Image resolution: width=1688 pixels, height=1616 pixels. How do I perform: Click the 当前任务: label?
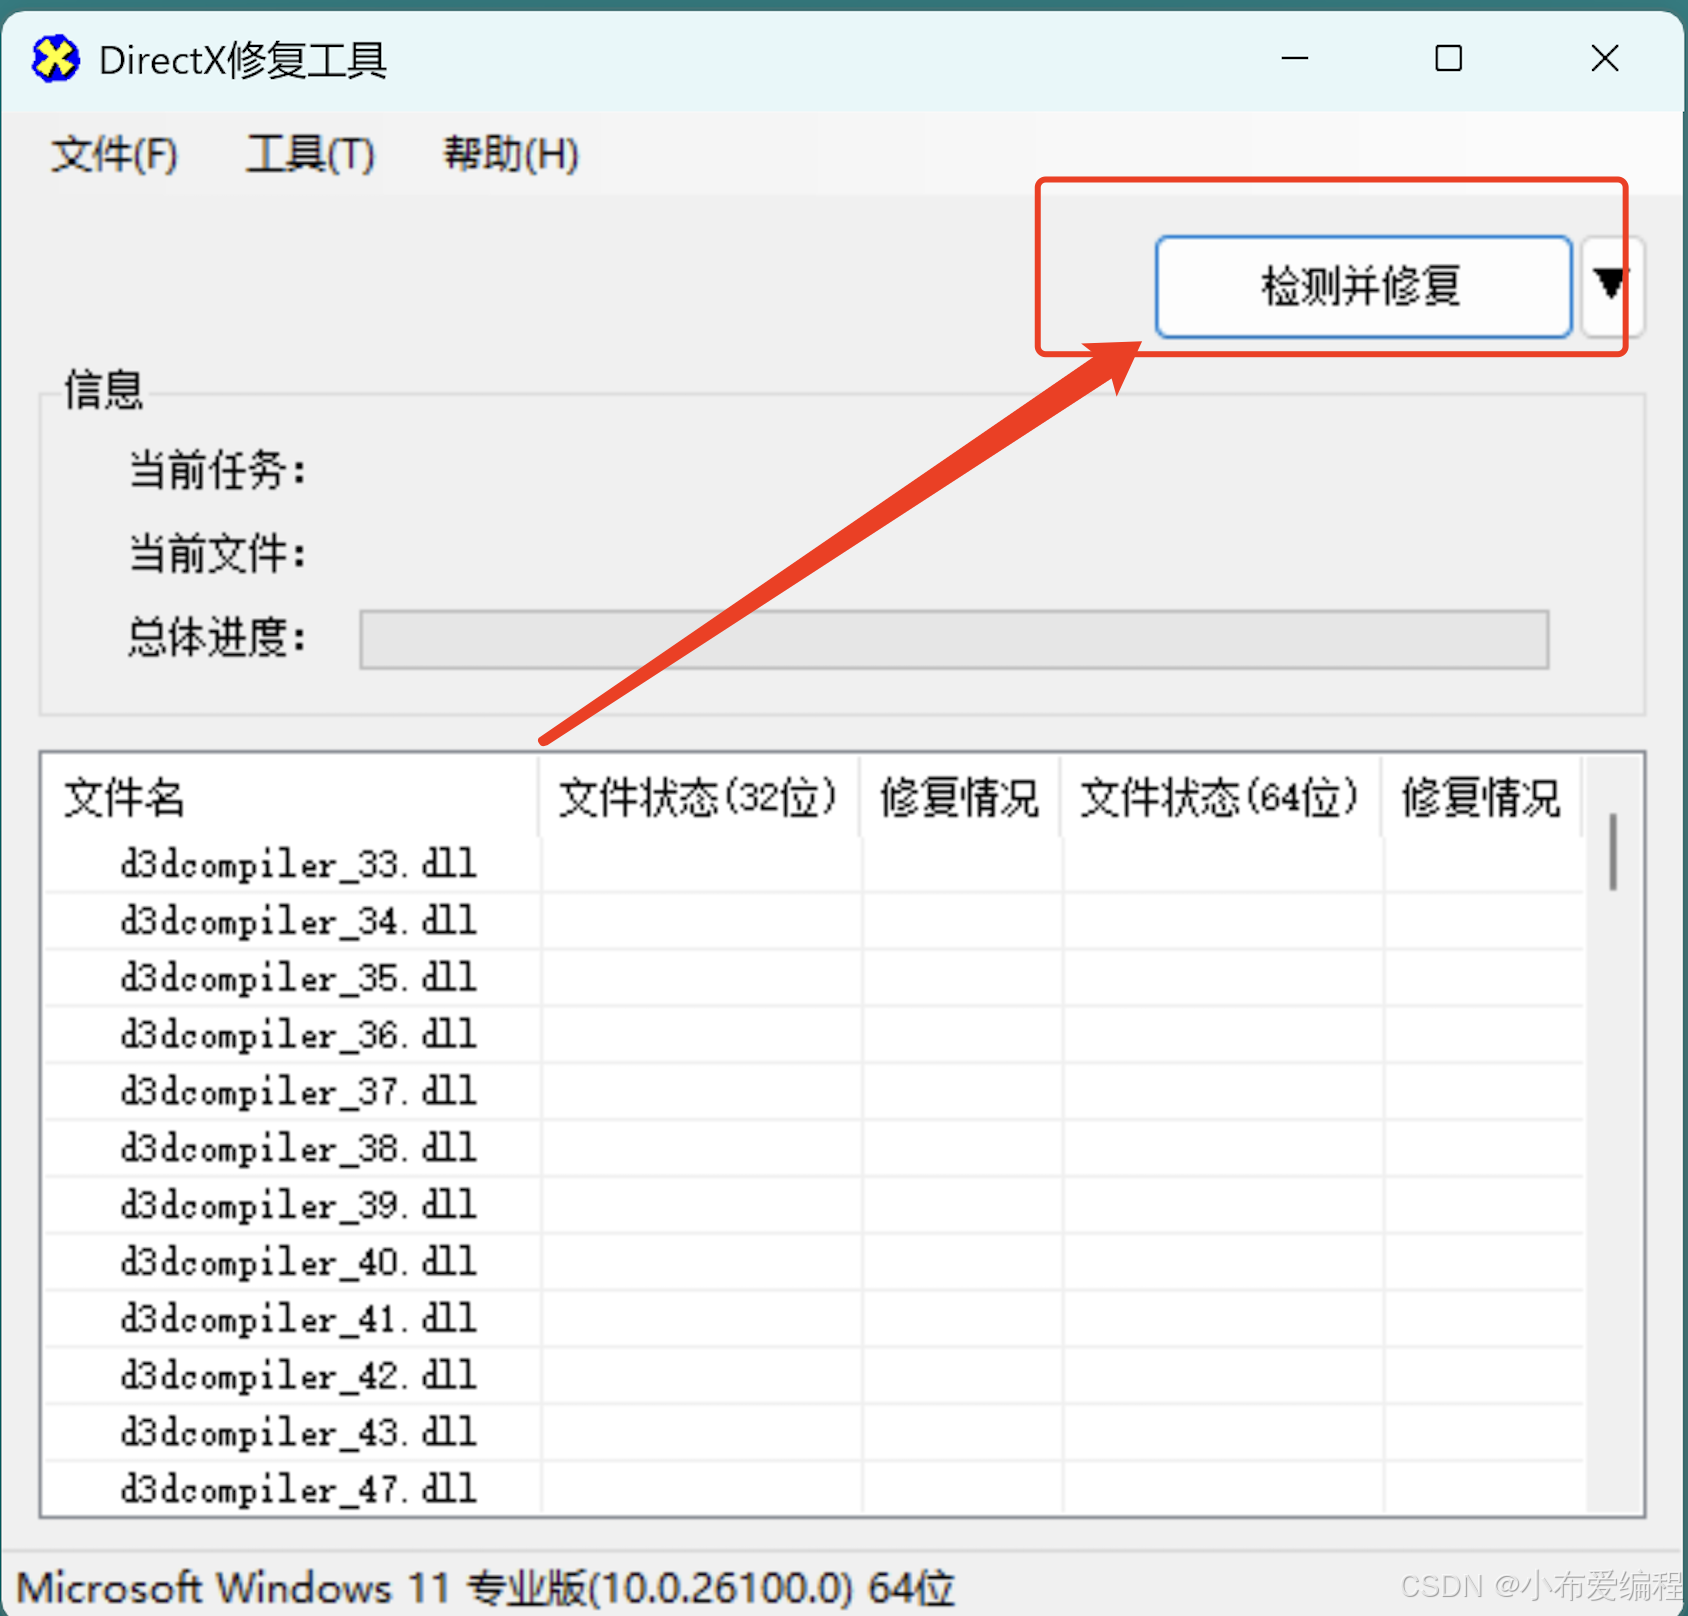click(217, 470)
